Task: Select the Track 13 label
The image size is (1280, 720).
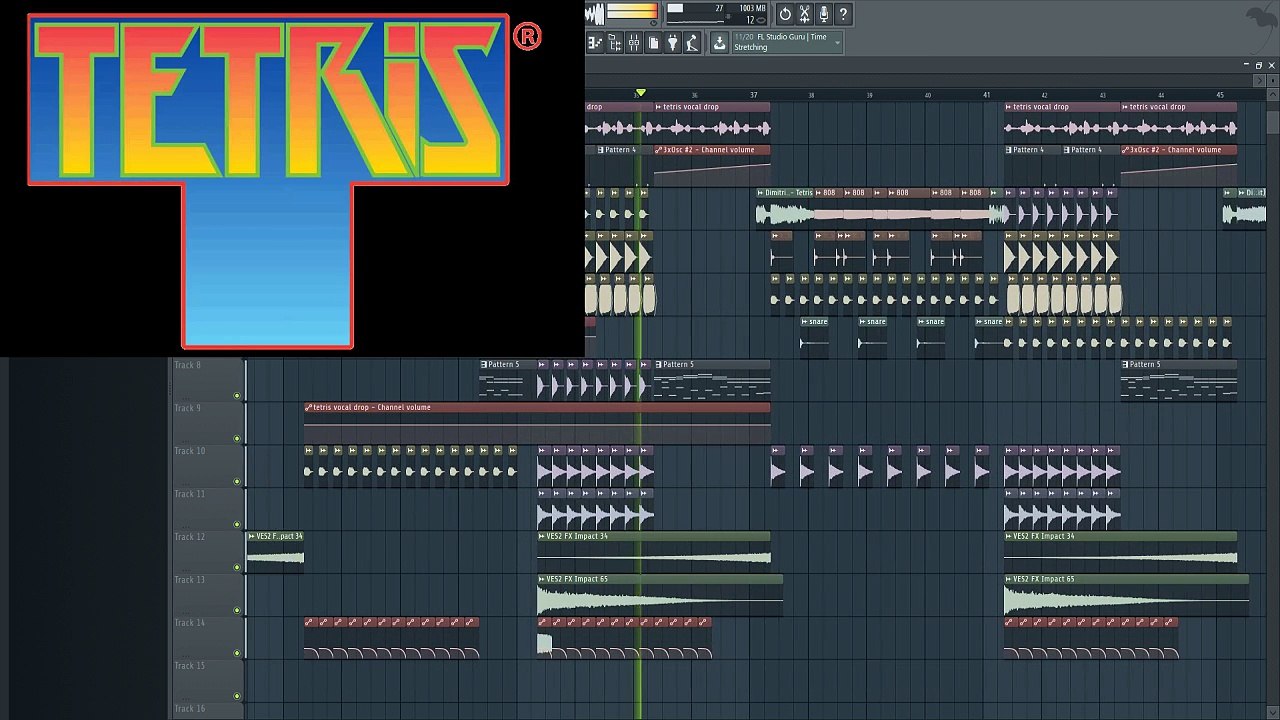Action: (190, 580)
